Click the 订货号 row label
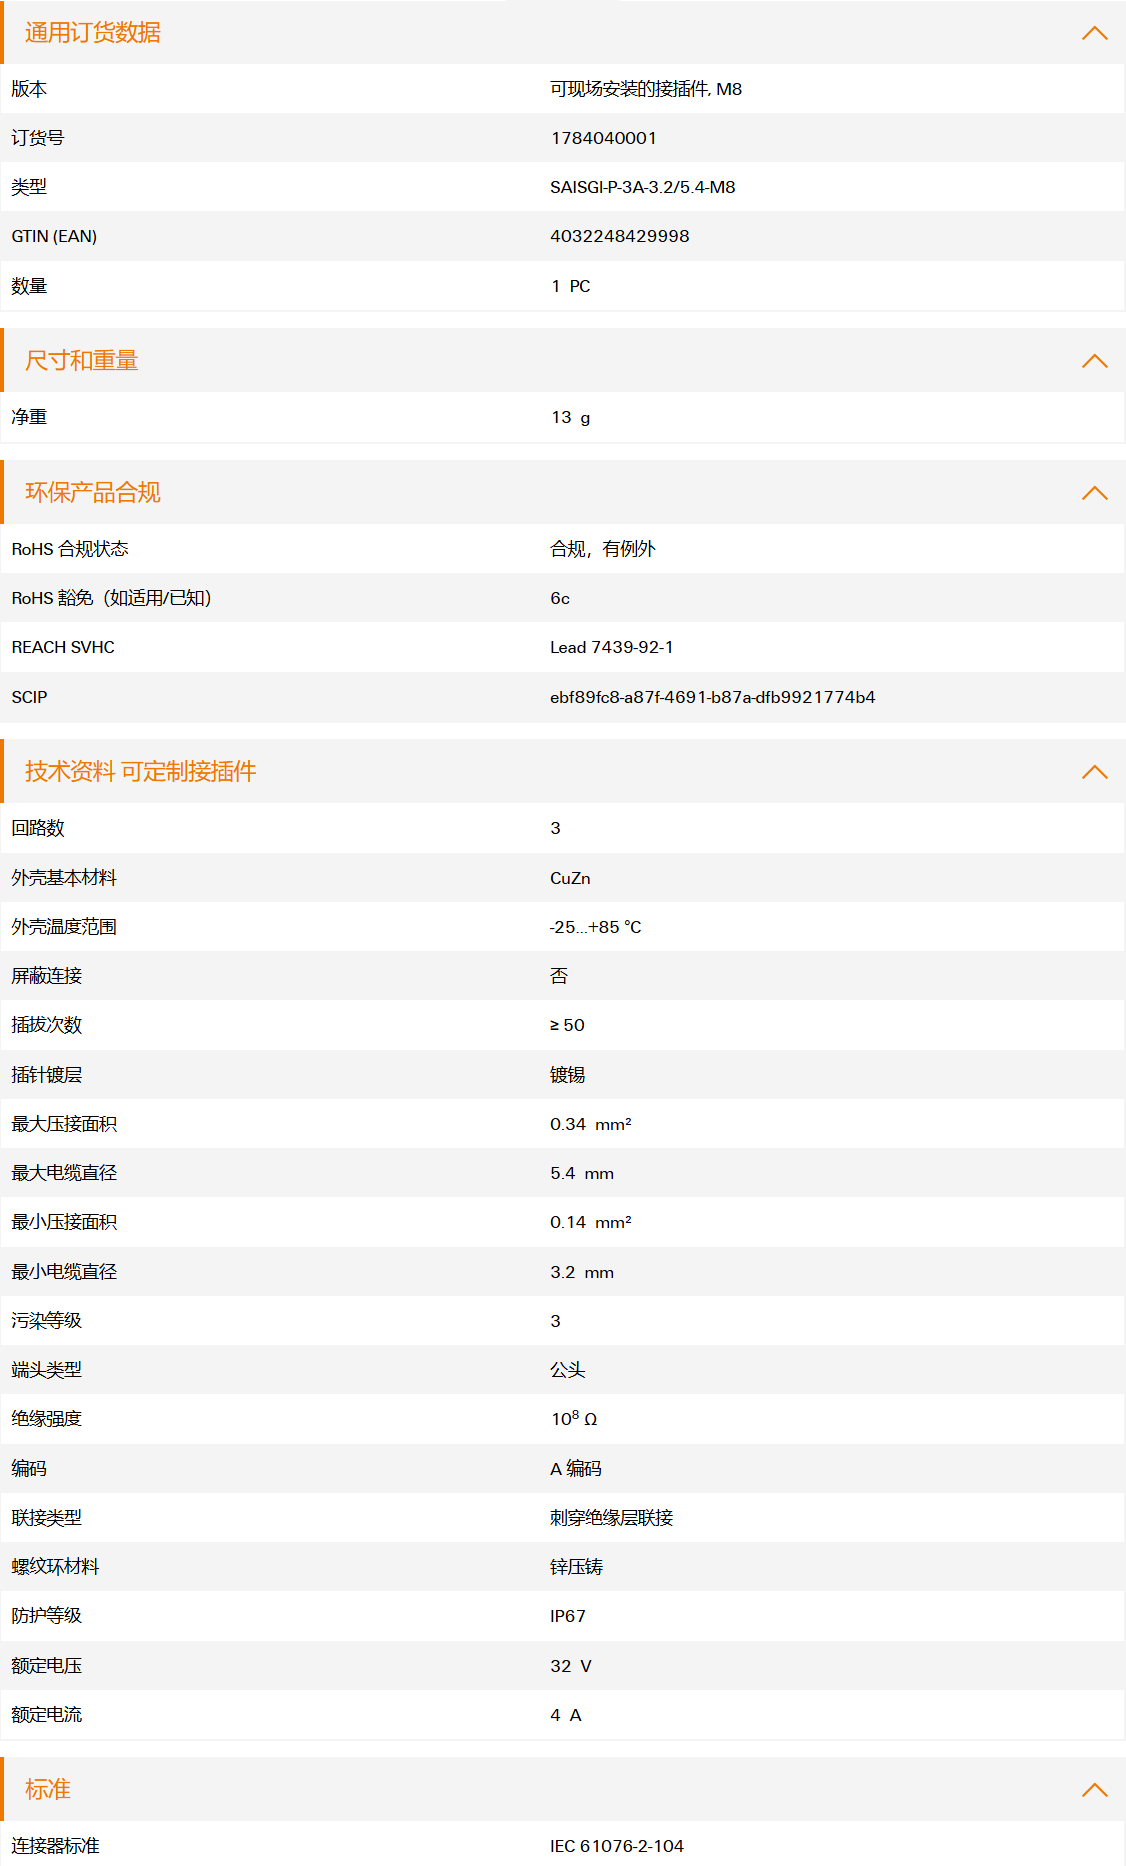The image size is (1126, 1866). pyautogui.click(x=38, y=138)
